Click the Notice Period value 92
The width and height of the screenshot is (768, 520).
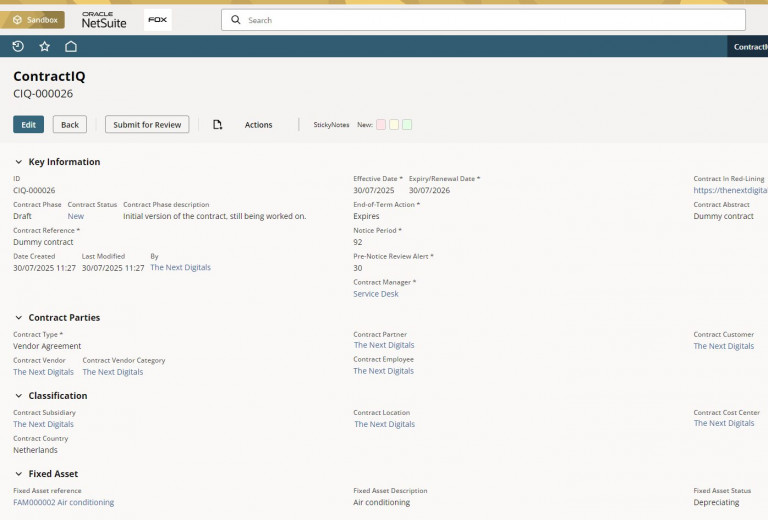pos(358,242)
